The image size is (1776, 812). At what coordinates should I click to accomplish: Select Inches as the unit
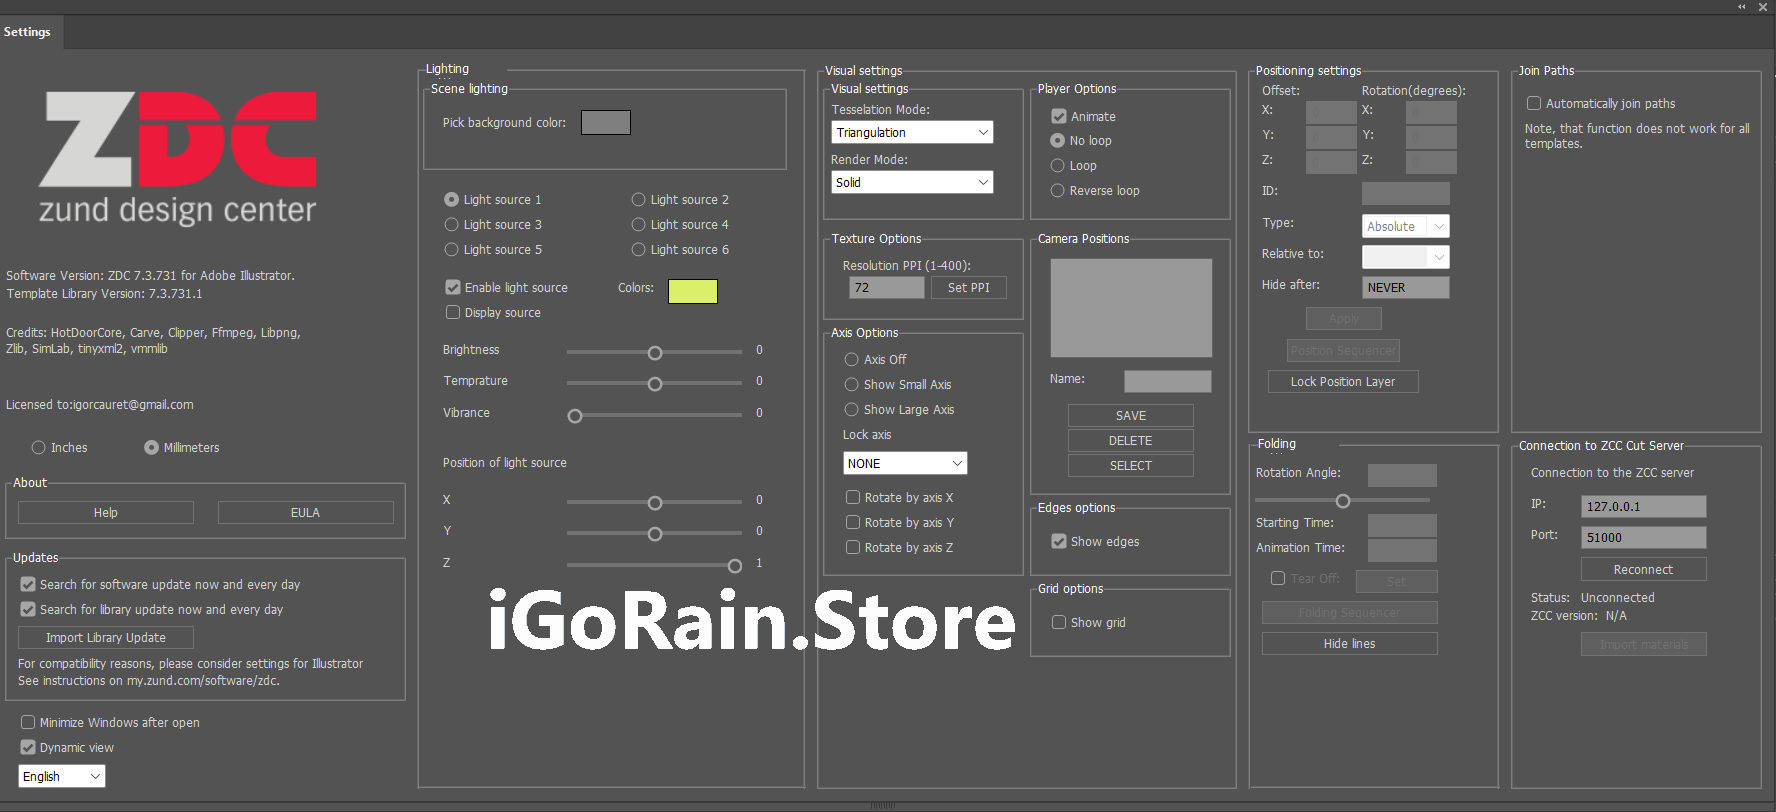click(x=39, y=448)
